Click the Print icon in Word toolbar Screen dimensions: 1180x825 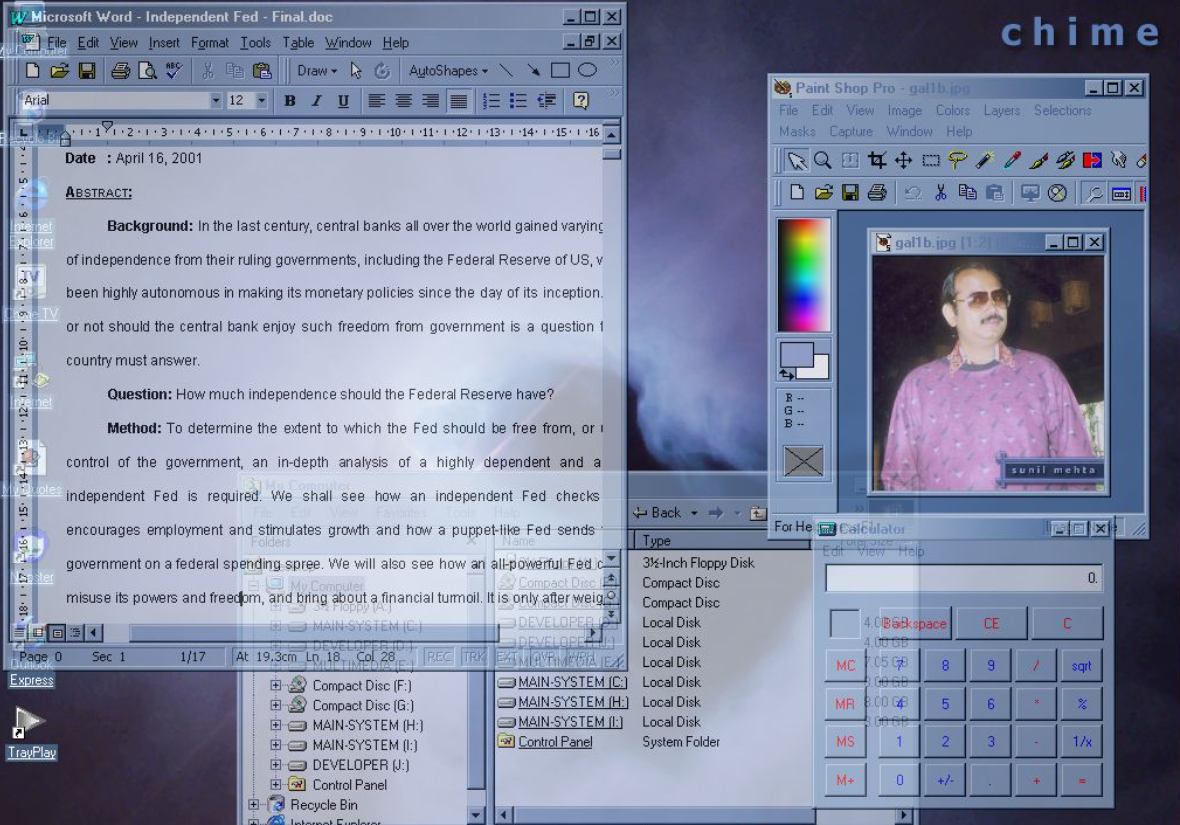pos(120,71)
